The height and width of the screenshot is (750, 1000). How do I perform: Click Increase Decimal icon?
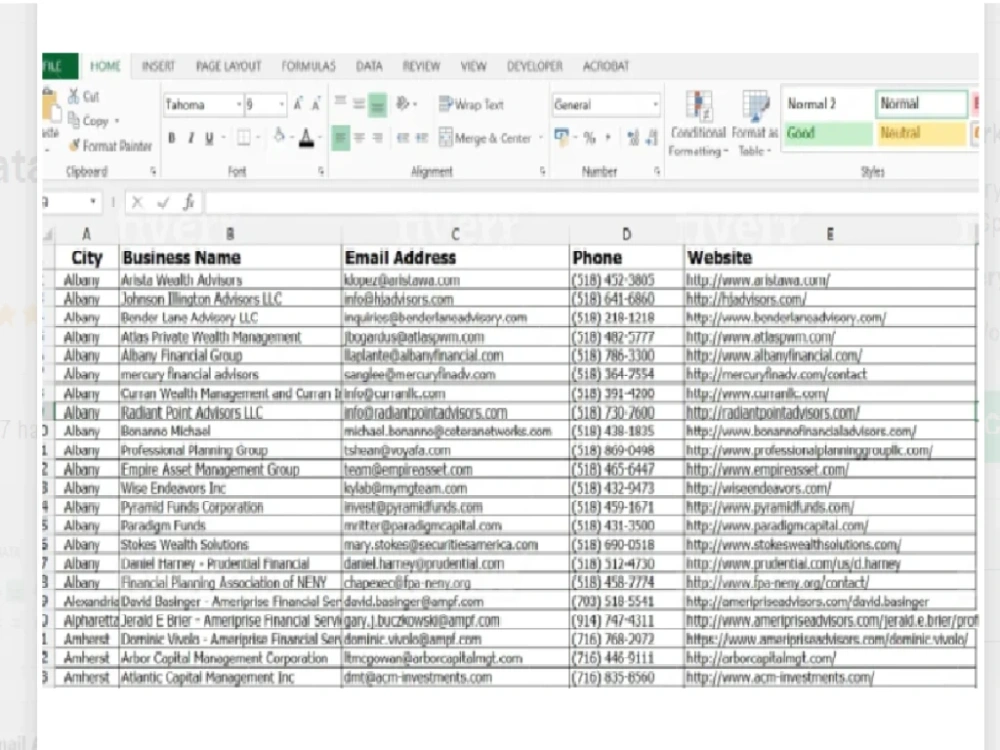point(633,138)
